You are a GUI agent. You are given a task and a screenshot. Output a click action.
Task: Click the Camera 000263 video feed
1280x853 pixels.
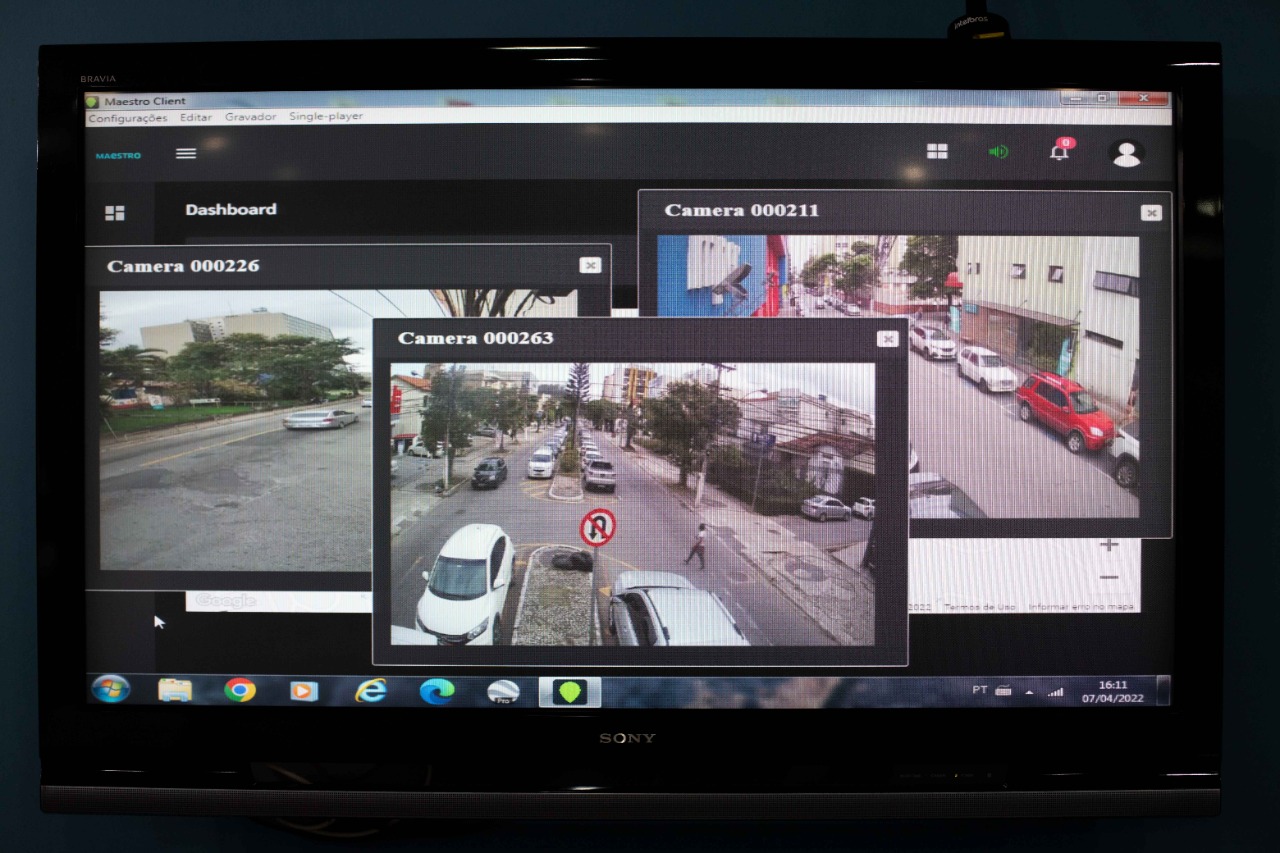pyautogui.click(x=632, y=503)
